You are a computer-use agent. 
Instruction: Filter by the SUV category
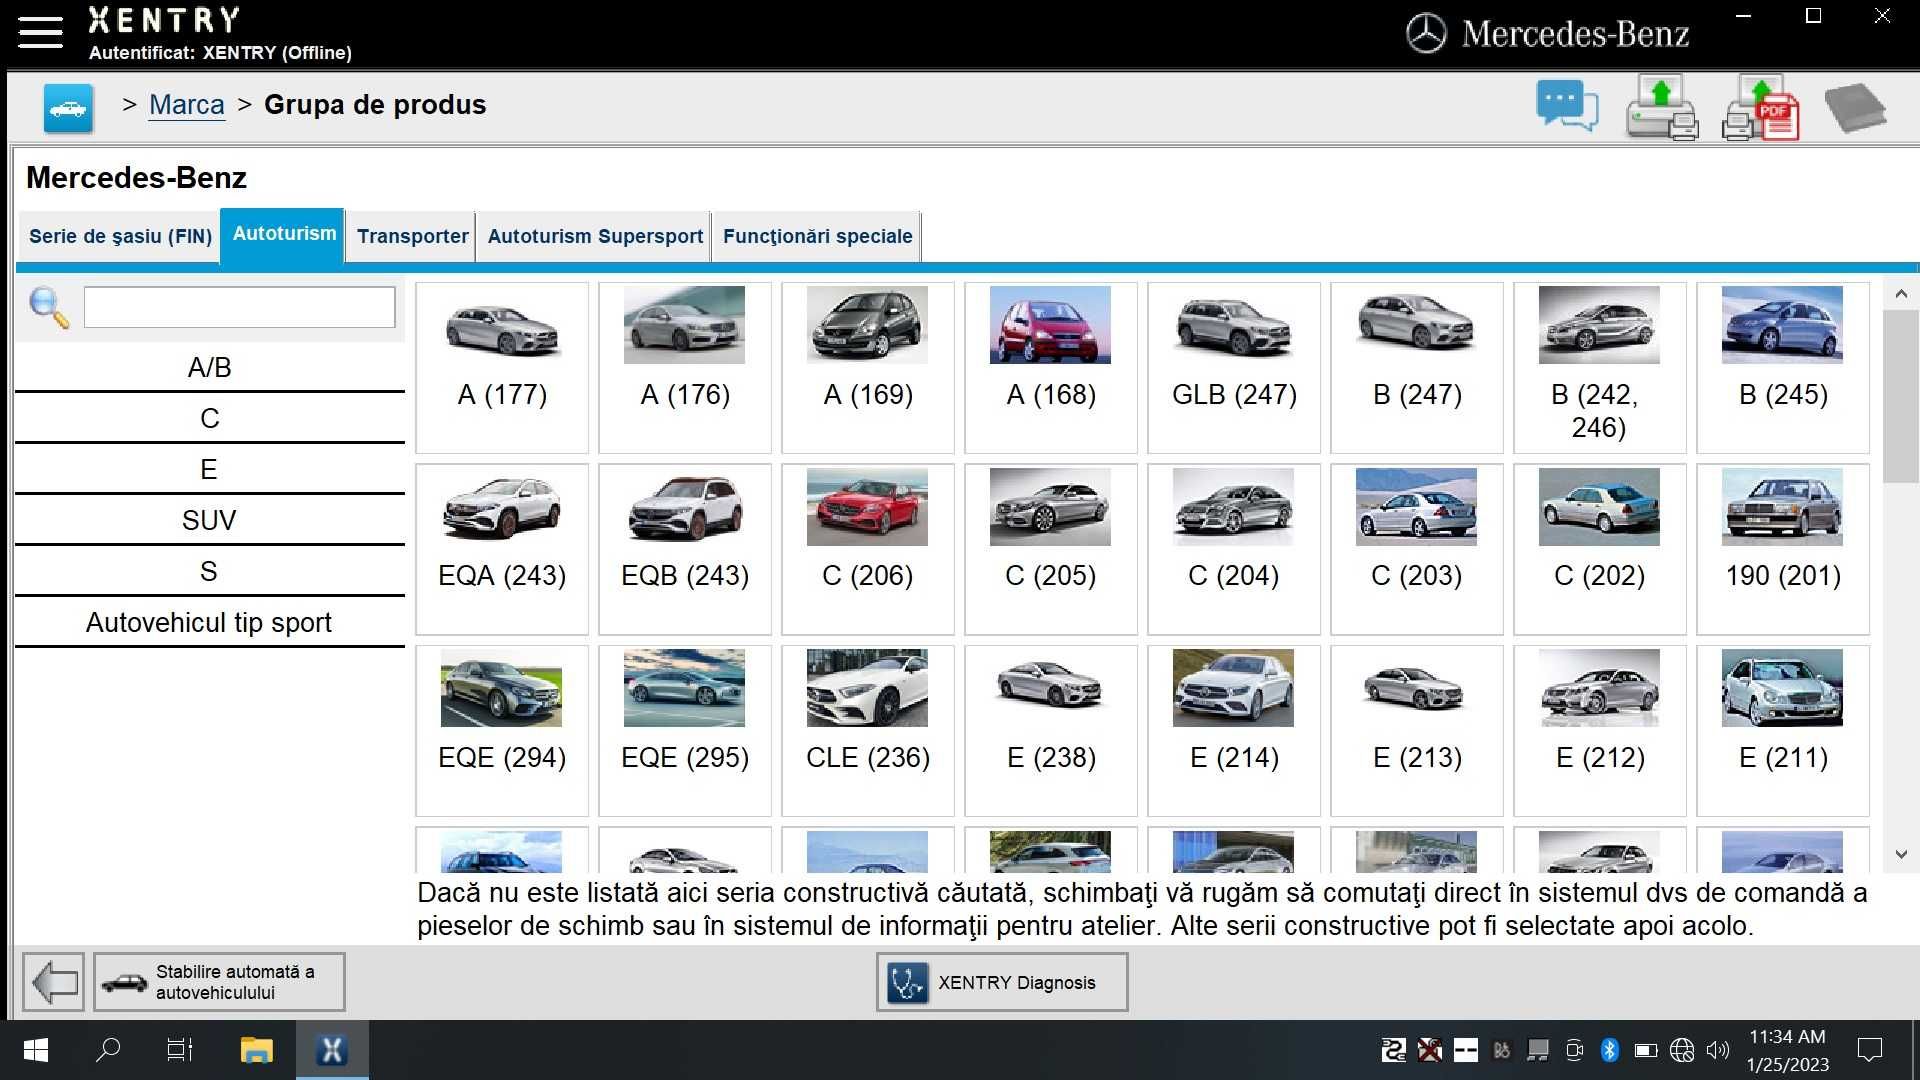[209, 521]
